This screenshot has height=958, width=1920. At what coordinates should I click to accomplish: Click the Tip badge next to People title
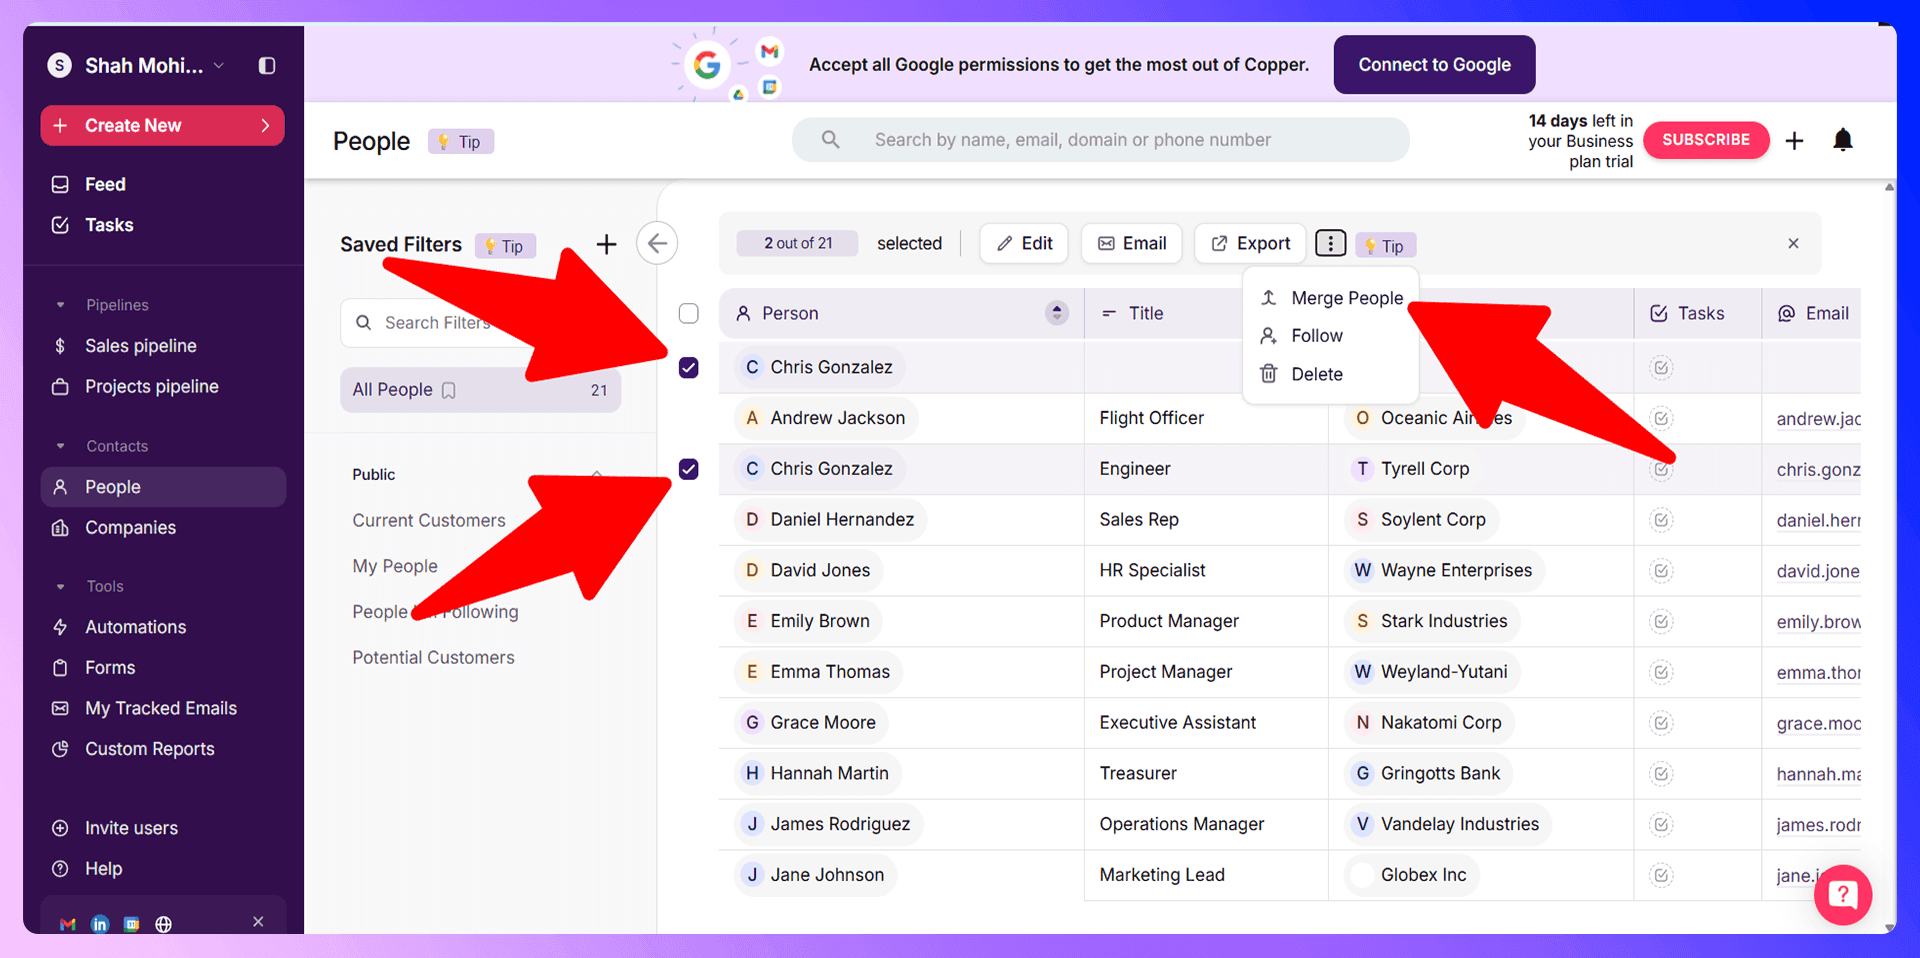[461, 142]
